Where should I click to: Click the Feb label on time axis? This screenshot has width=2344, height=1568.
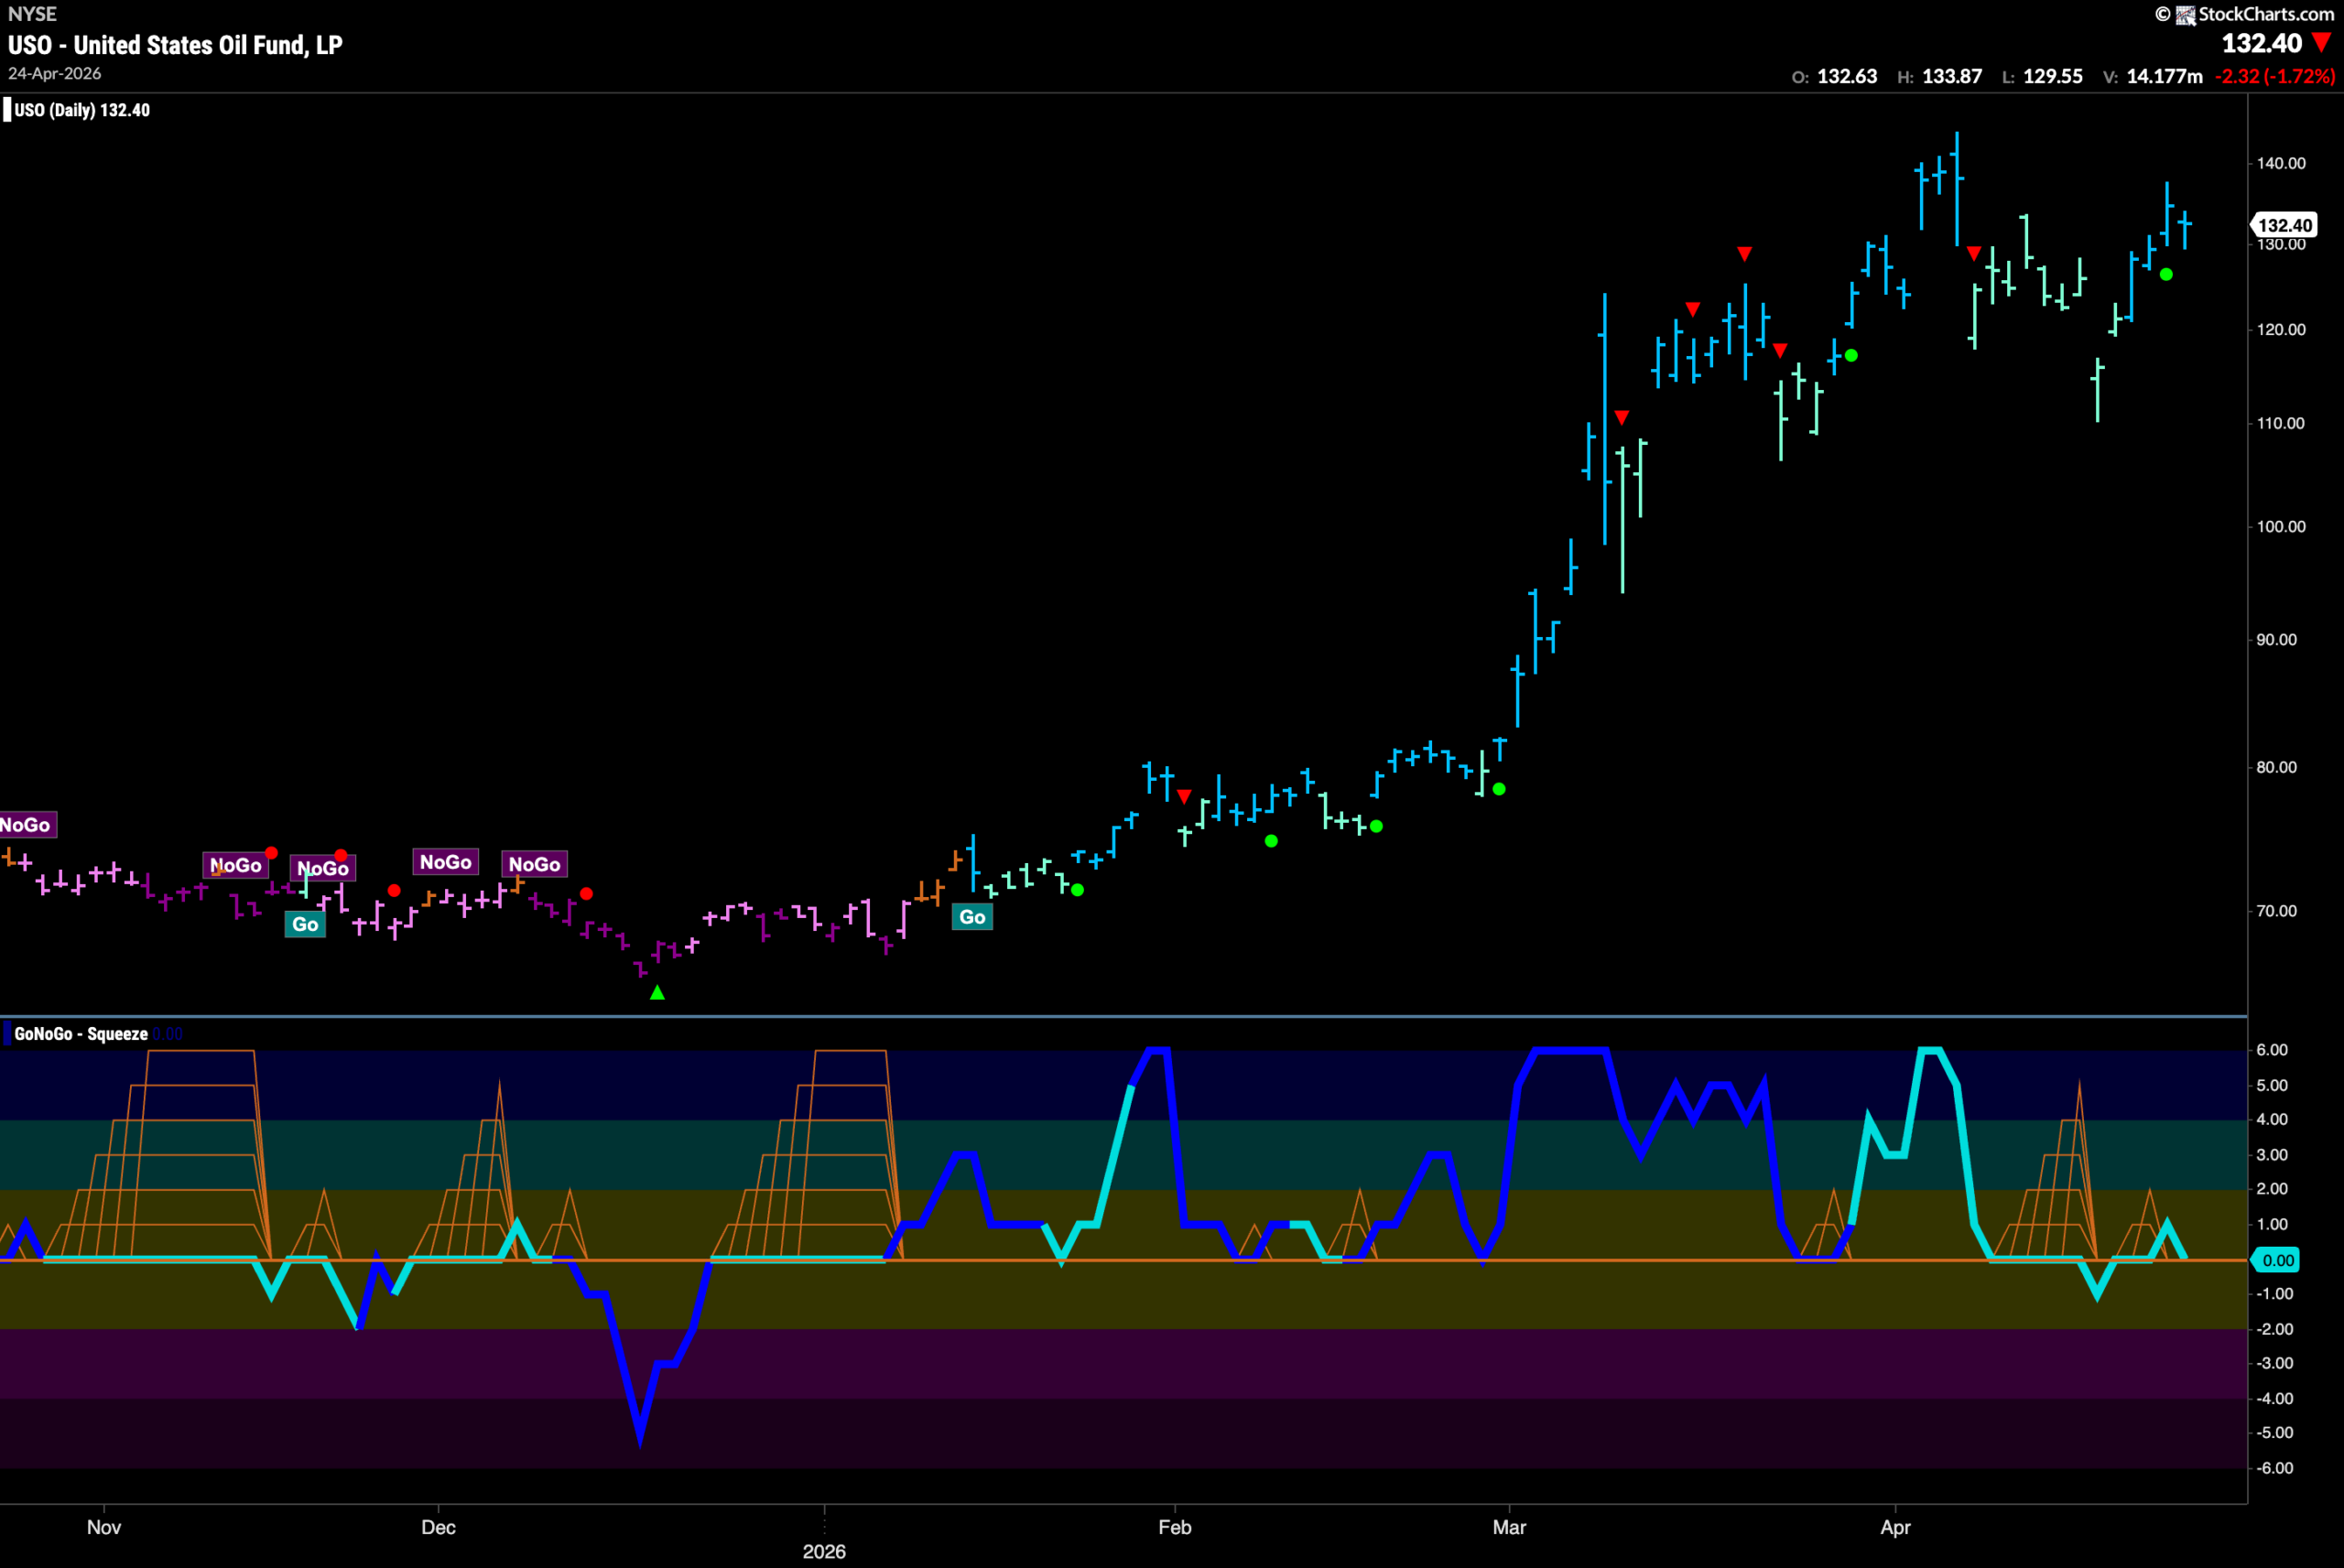tap(1175, 1527)
